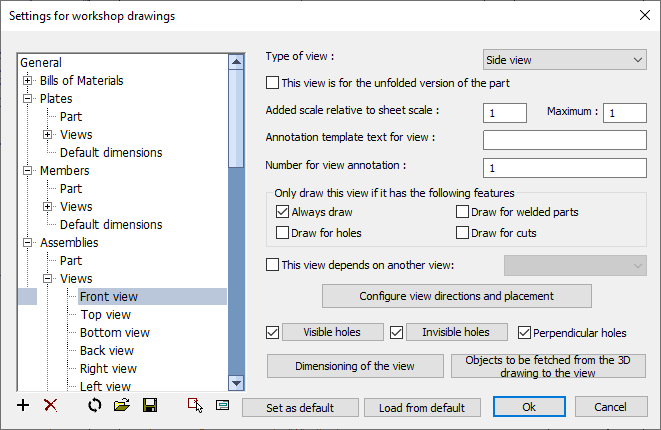The image size is (661, 430).
Task: Open settings with the folder icon
Action: click(x=122, y=406)
